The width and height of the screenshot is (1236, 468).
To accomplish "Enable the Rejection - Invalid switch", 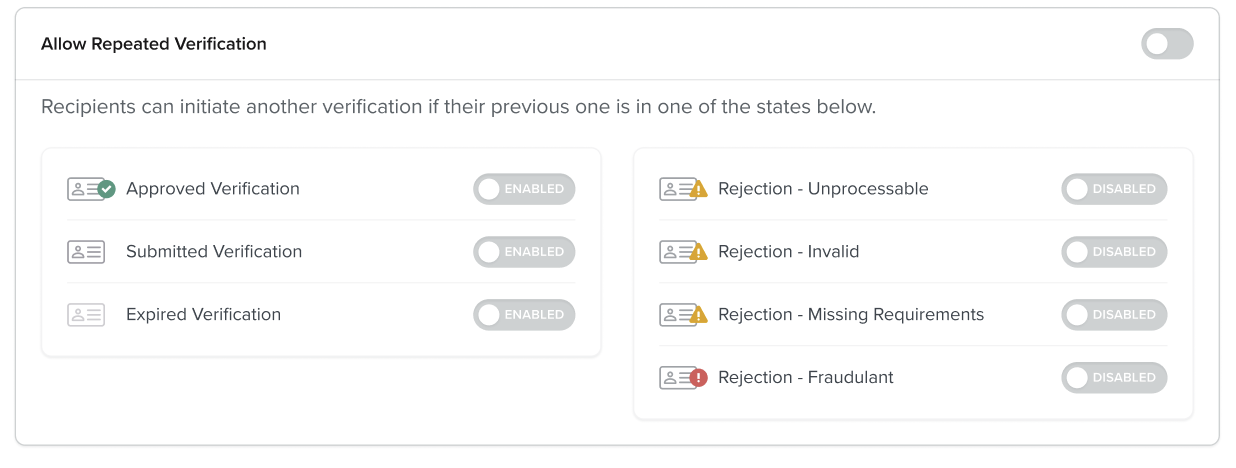I will (1114, 252).
